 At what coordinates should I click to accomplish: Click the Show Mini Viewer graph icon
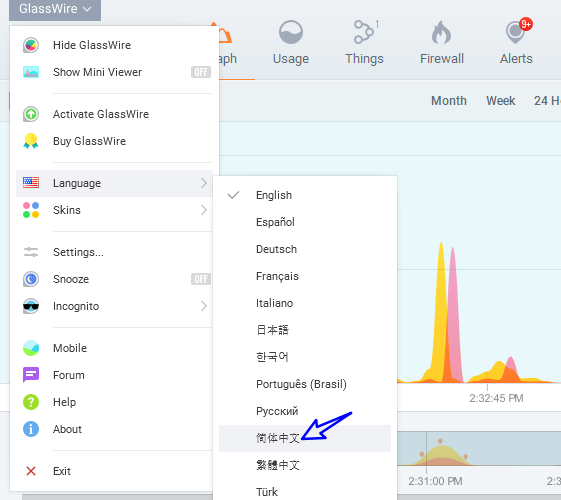(31, 72)
